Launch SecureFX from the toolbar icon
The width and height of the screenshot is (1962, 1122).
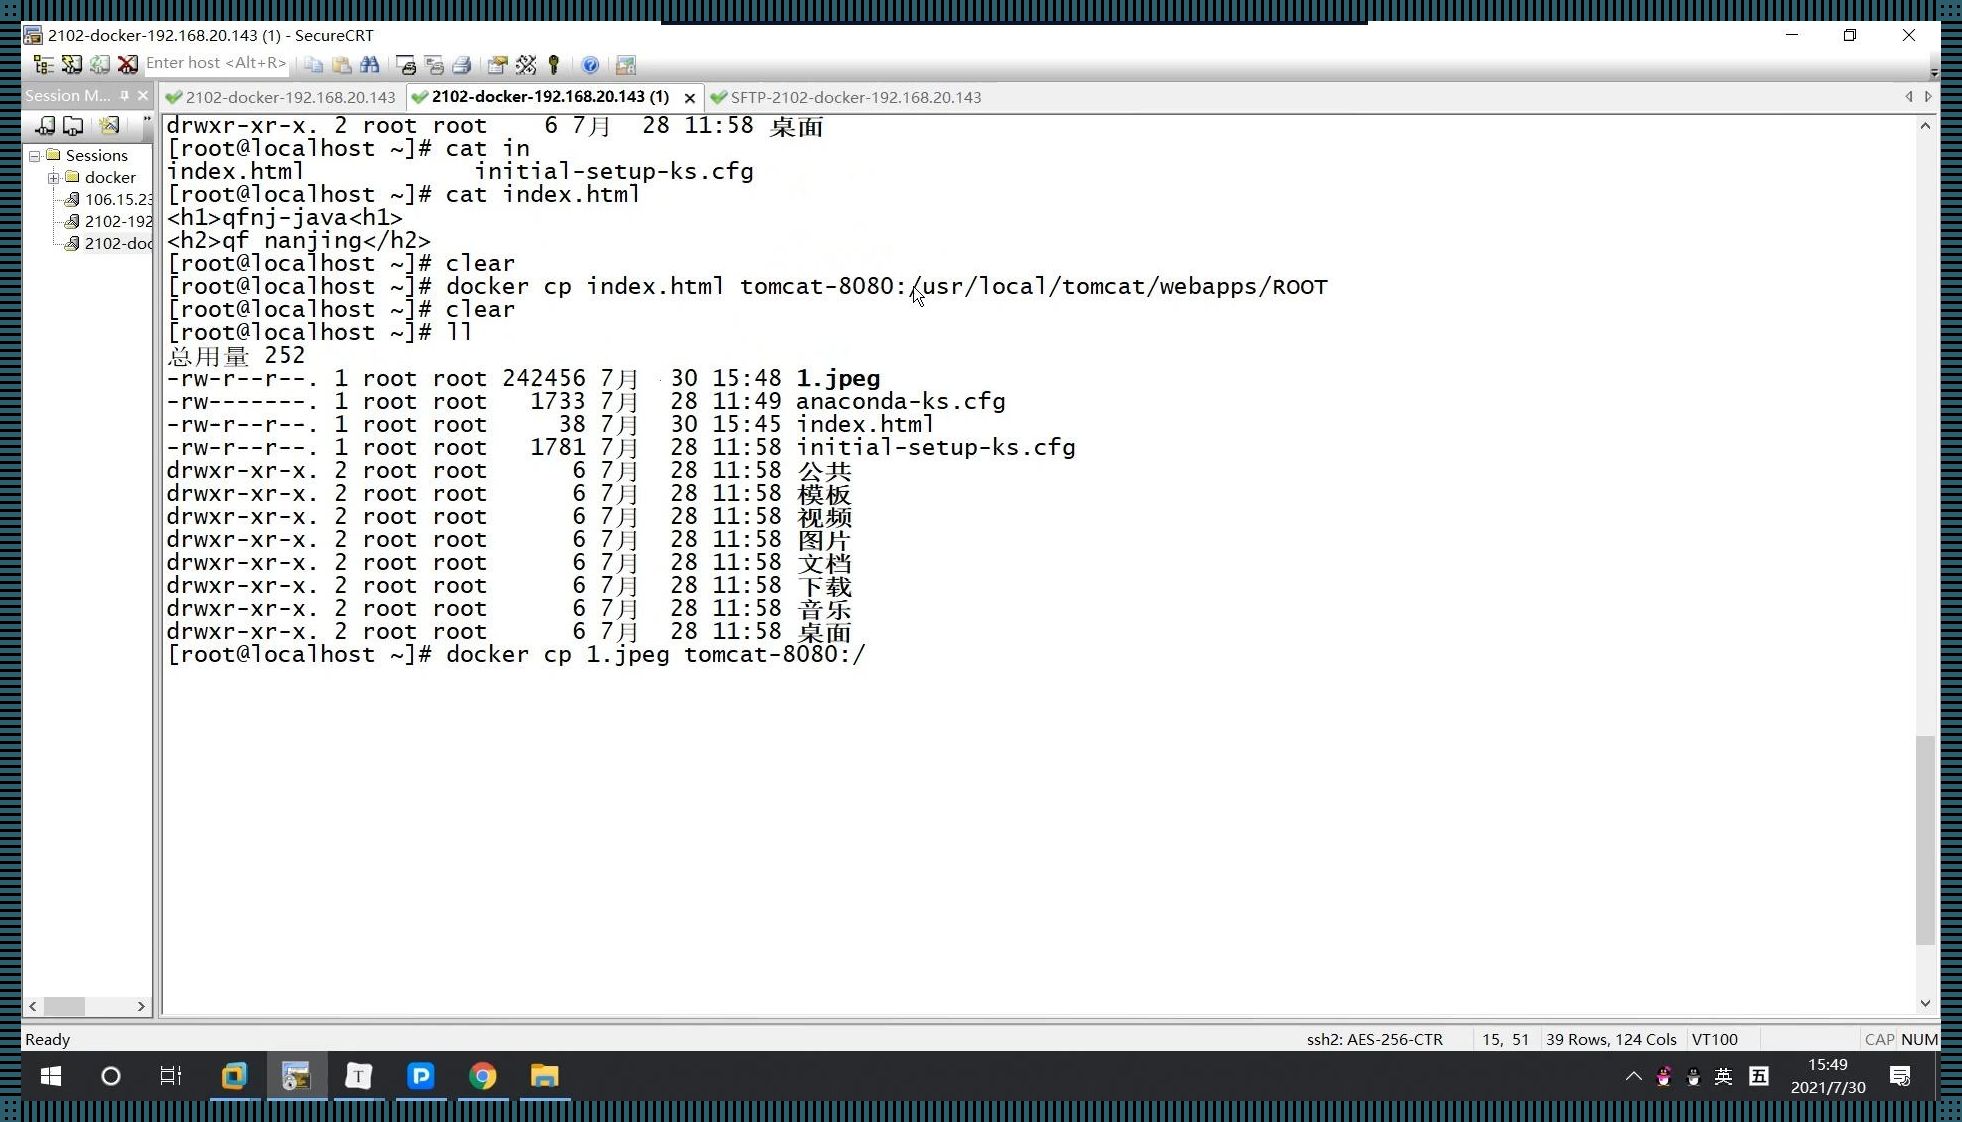626,65
